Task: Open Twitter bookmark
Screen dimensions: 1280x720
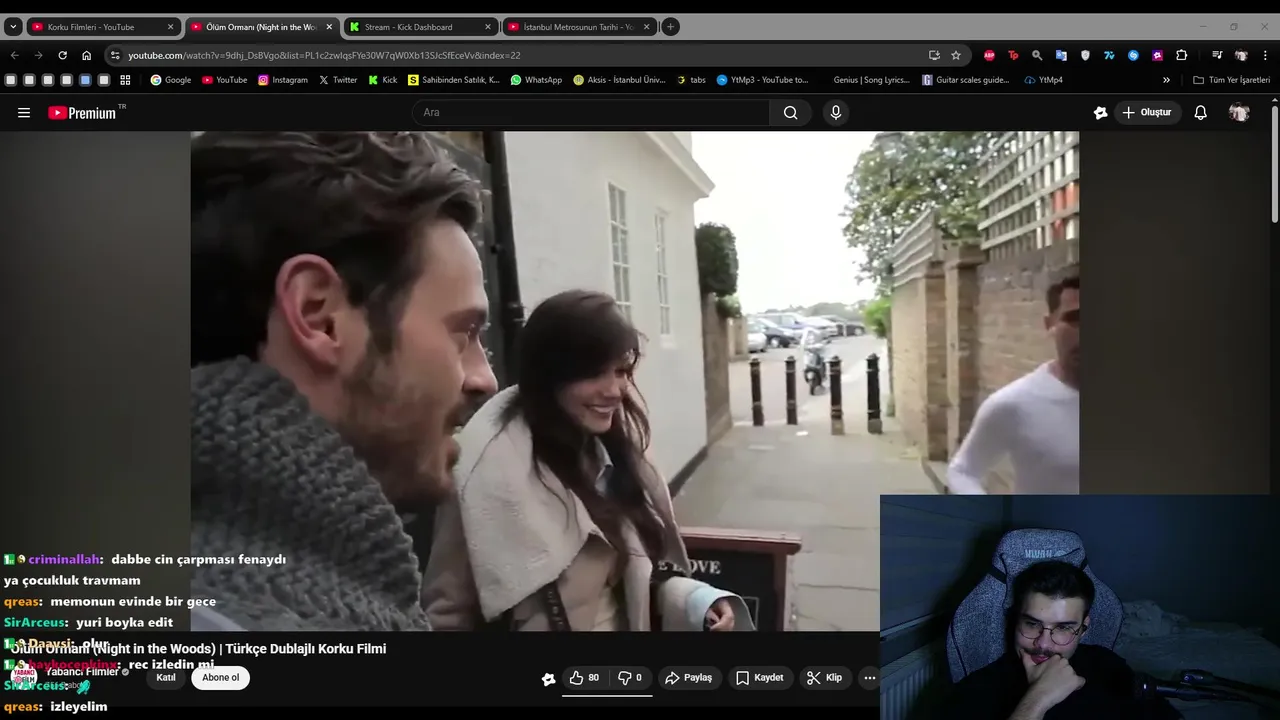Action: pyautogui.click(x=337, y=80)
